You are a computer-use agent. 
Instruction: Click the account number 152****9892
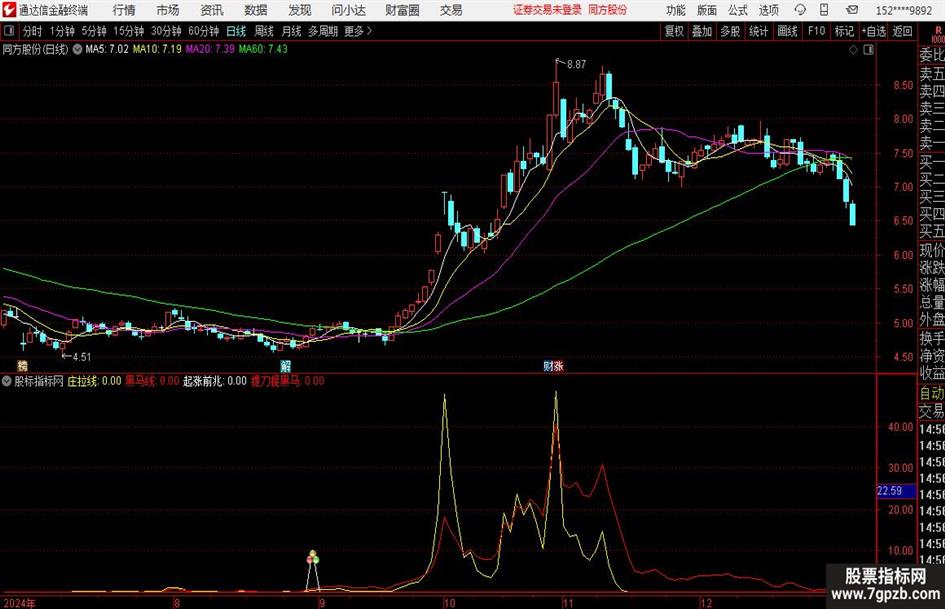click(904, 10)
